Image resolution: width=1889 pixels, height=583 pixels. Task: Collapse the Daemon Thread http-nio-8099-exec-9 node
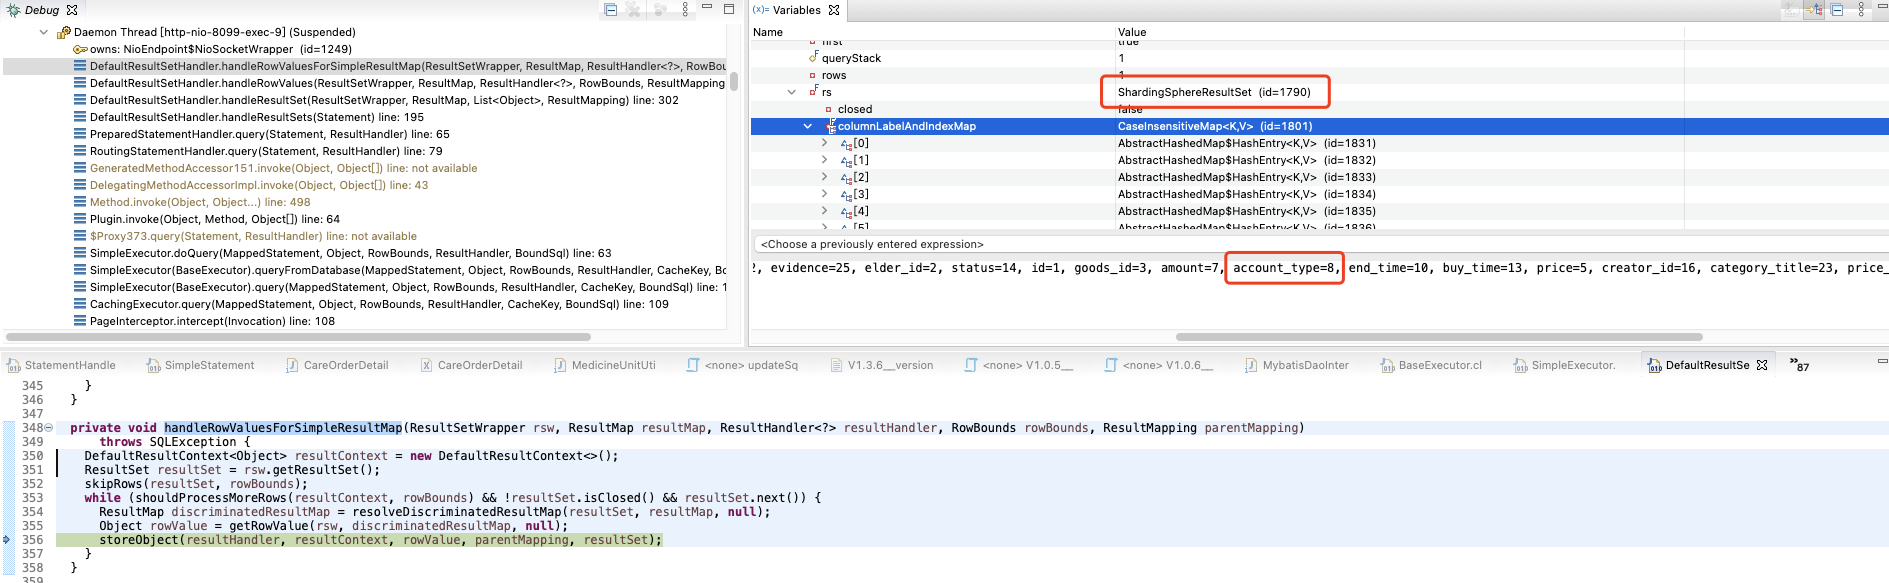43,32
